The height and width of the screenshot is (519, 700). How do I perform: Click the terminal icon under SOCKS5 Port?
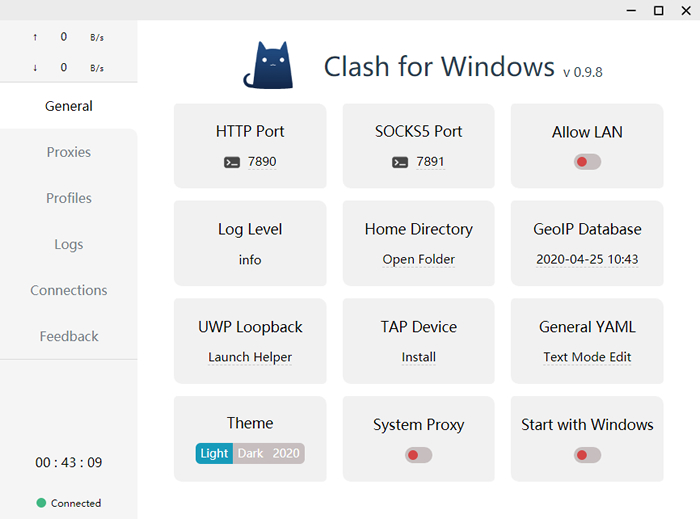tap(400, 162)
